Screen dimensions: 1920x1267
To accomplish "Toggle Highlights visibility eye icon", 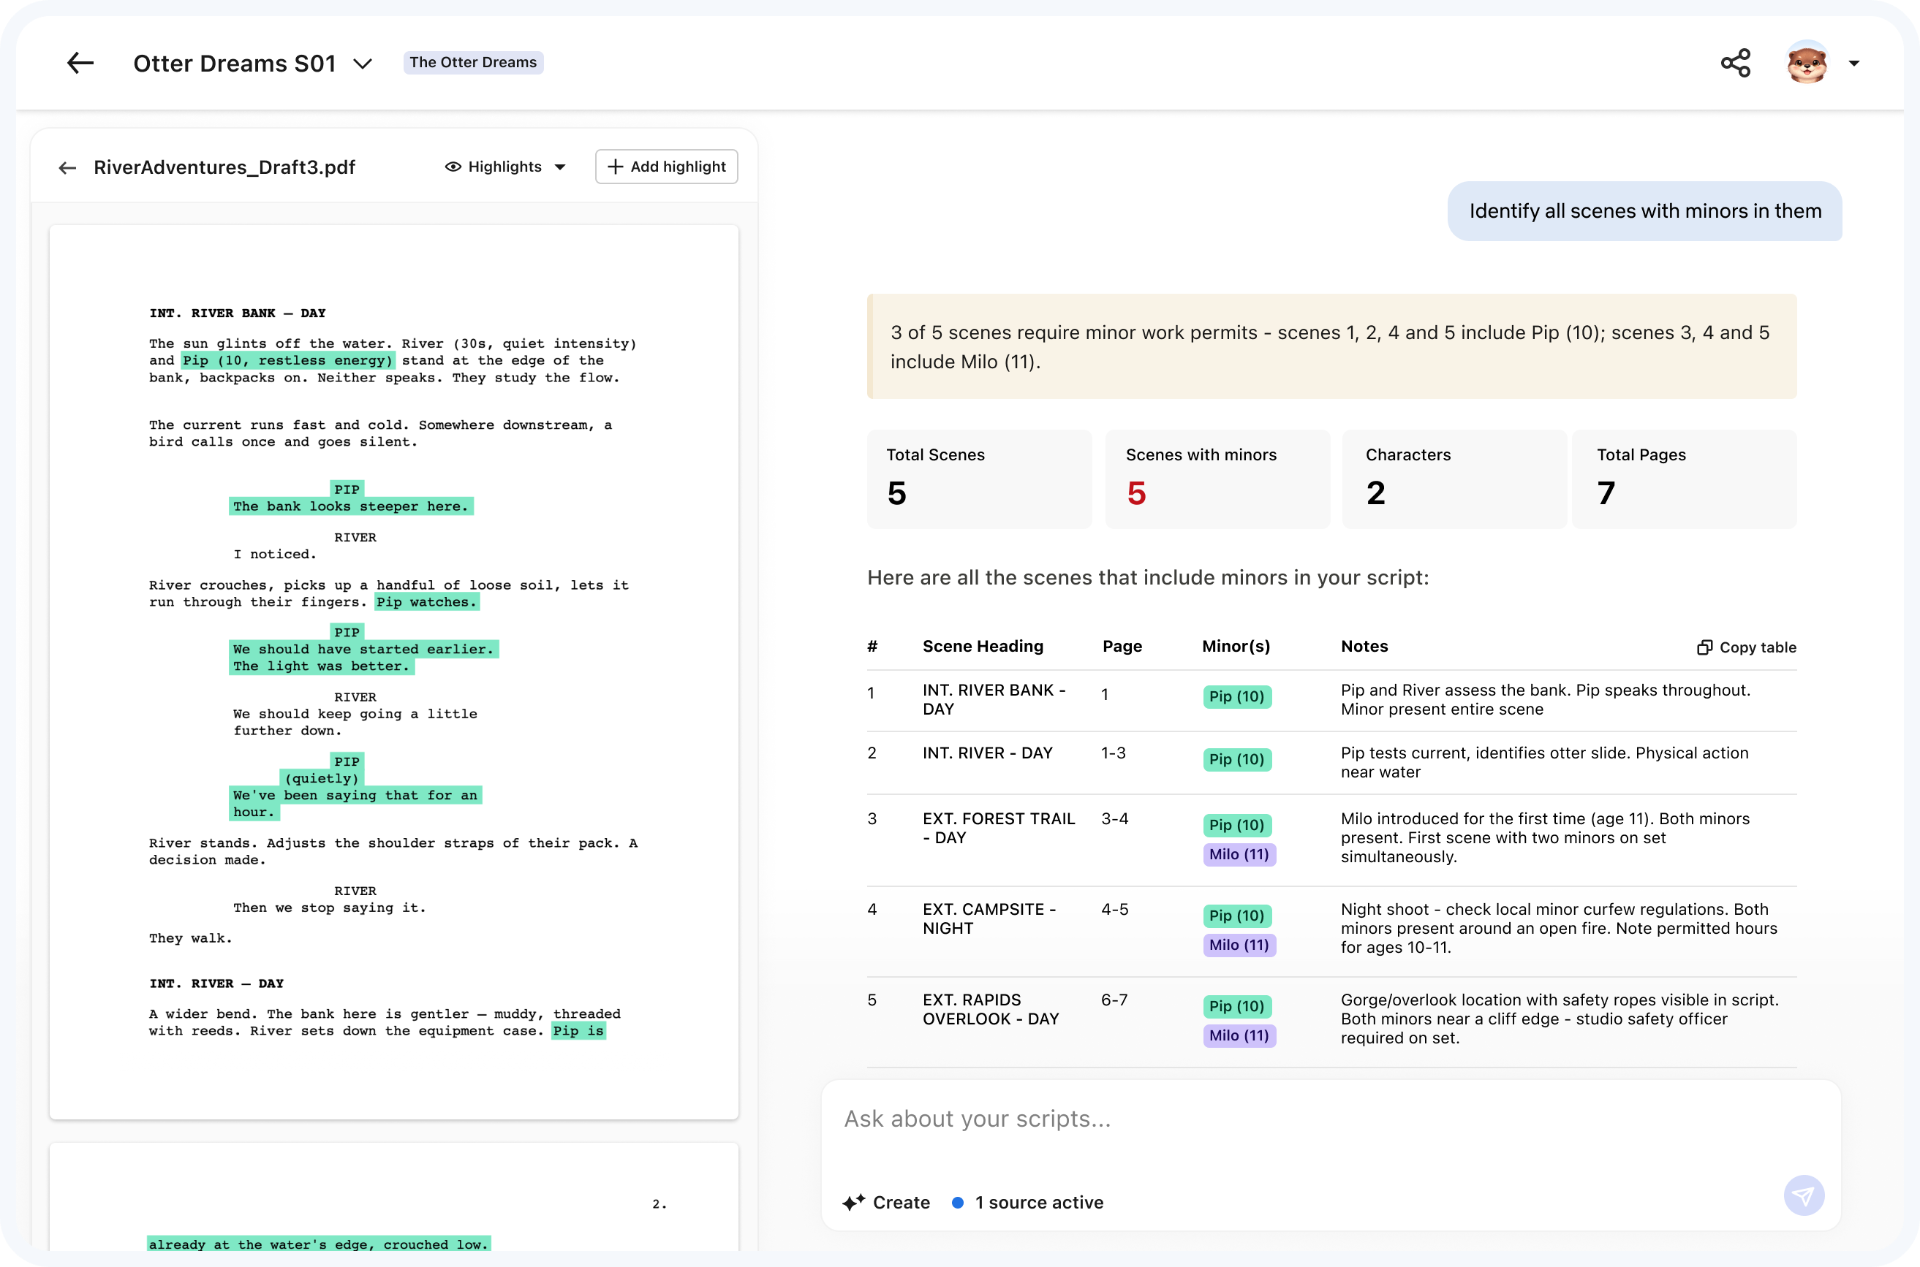I will 453,167.
